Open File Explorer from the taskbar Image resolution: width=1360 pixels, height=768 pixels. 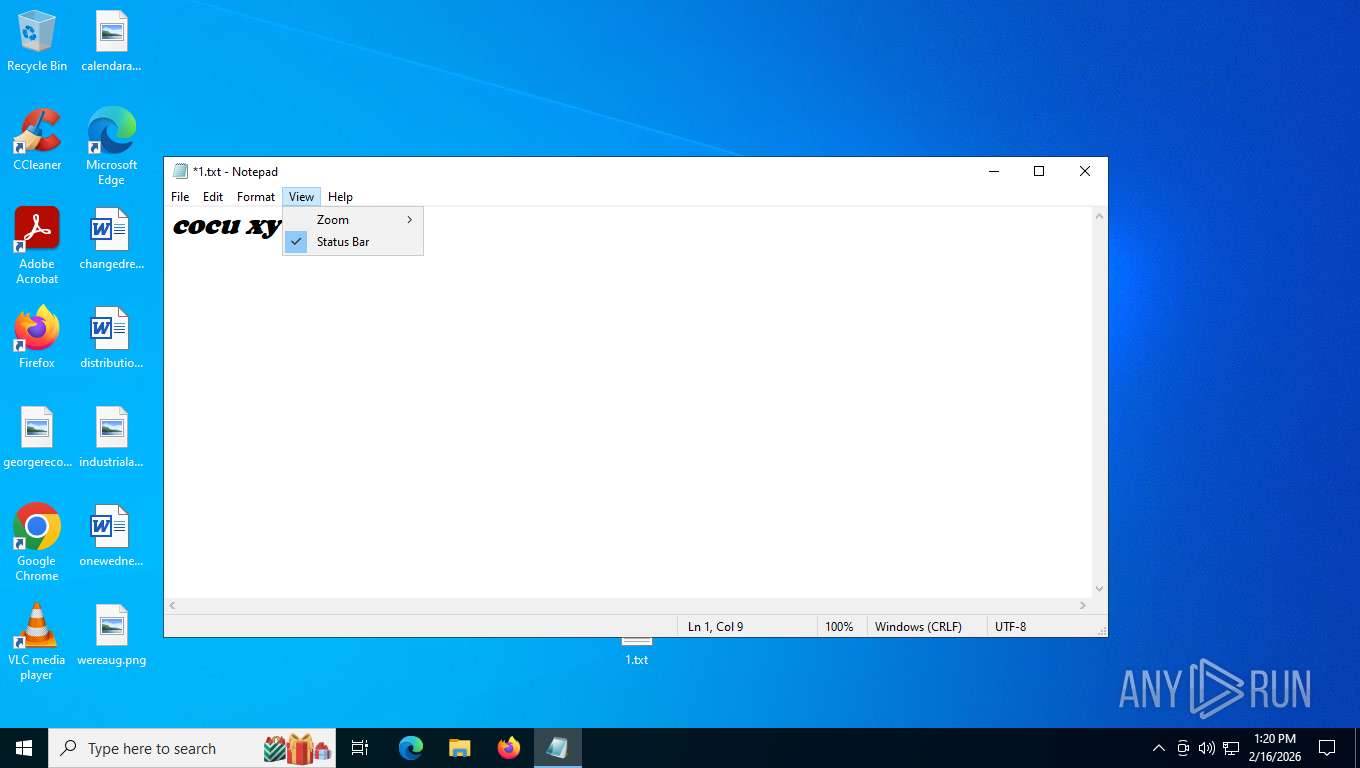tap(460, 748)
